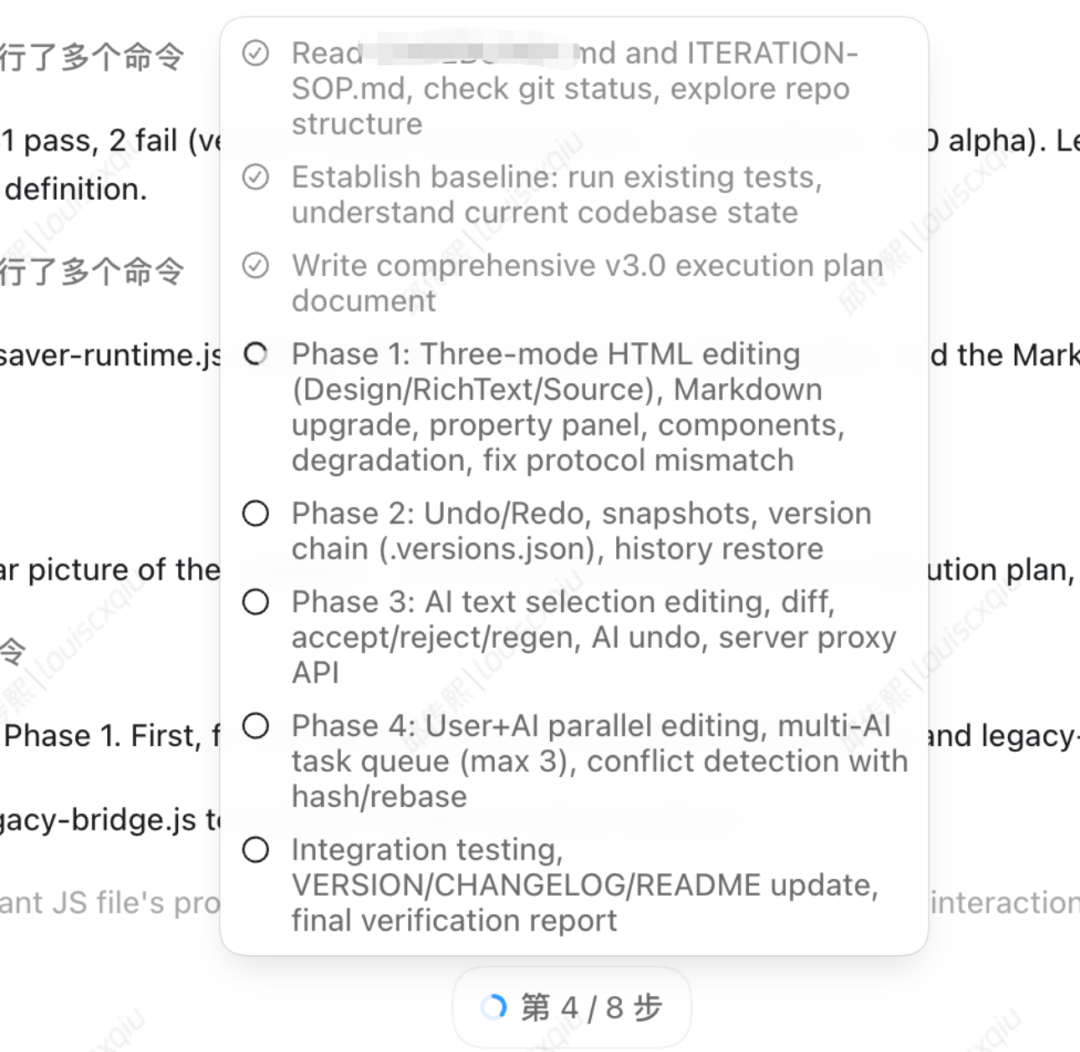This screenshot has height=1052, width=1080.
Task: Click 'Establish baseline: run existing tests' task text
Action: [557, 195]
